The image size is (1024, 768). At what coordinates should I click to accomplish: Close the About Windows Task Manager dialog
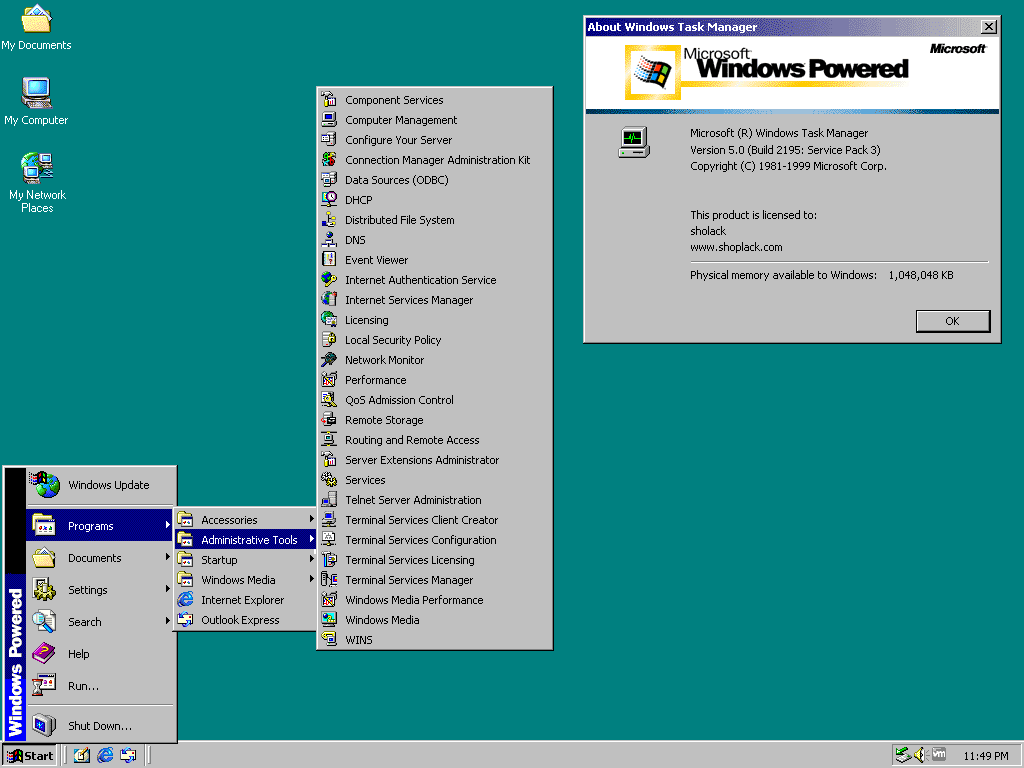tap(989, 27)
